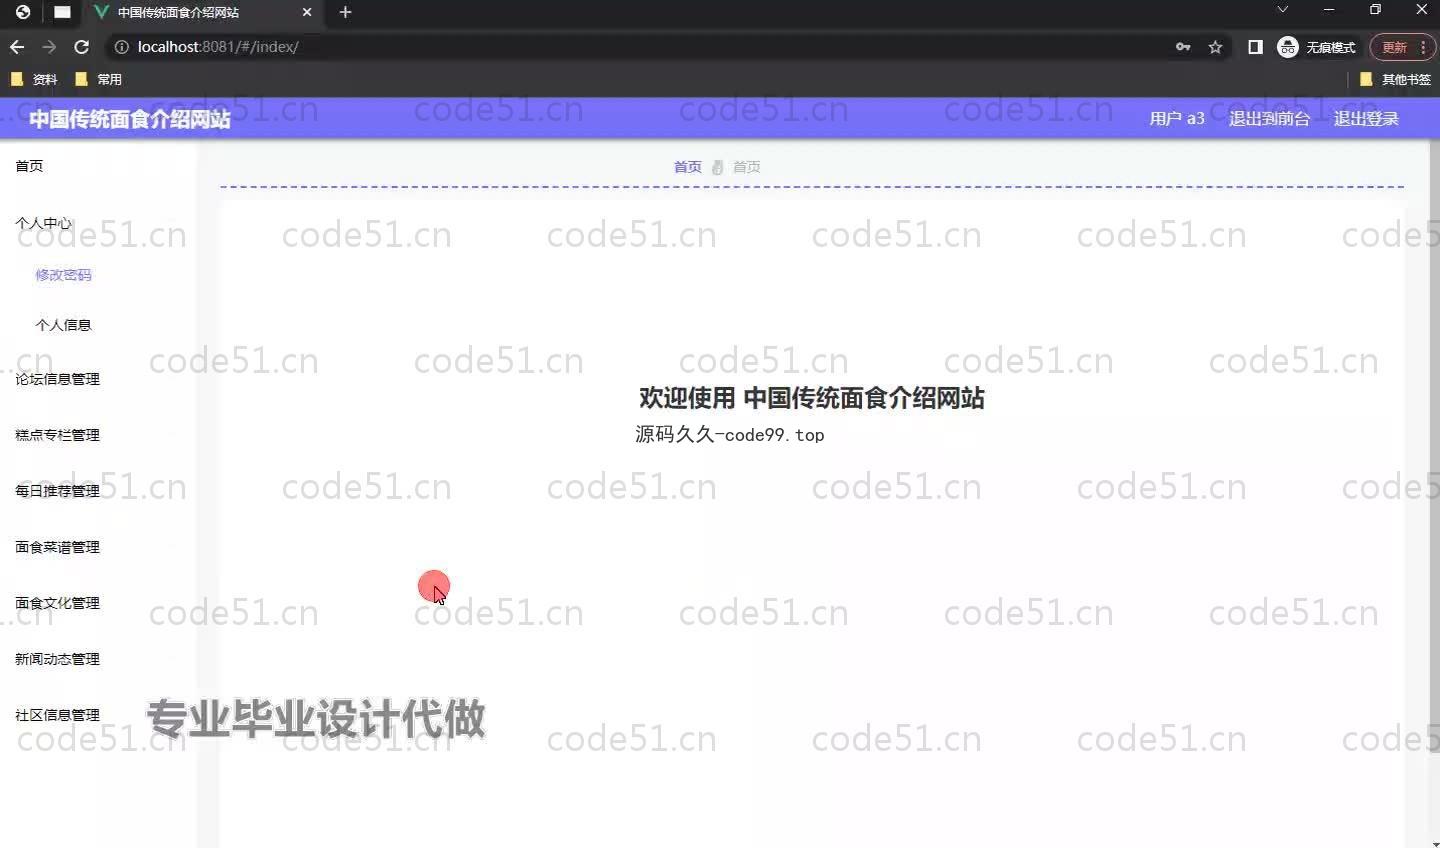Bookmark this page with the star icon

[1215, 47]
